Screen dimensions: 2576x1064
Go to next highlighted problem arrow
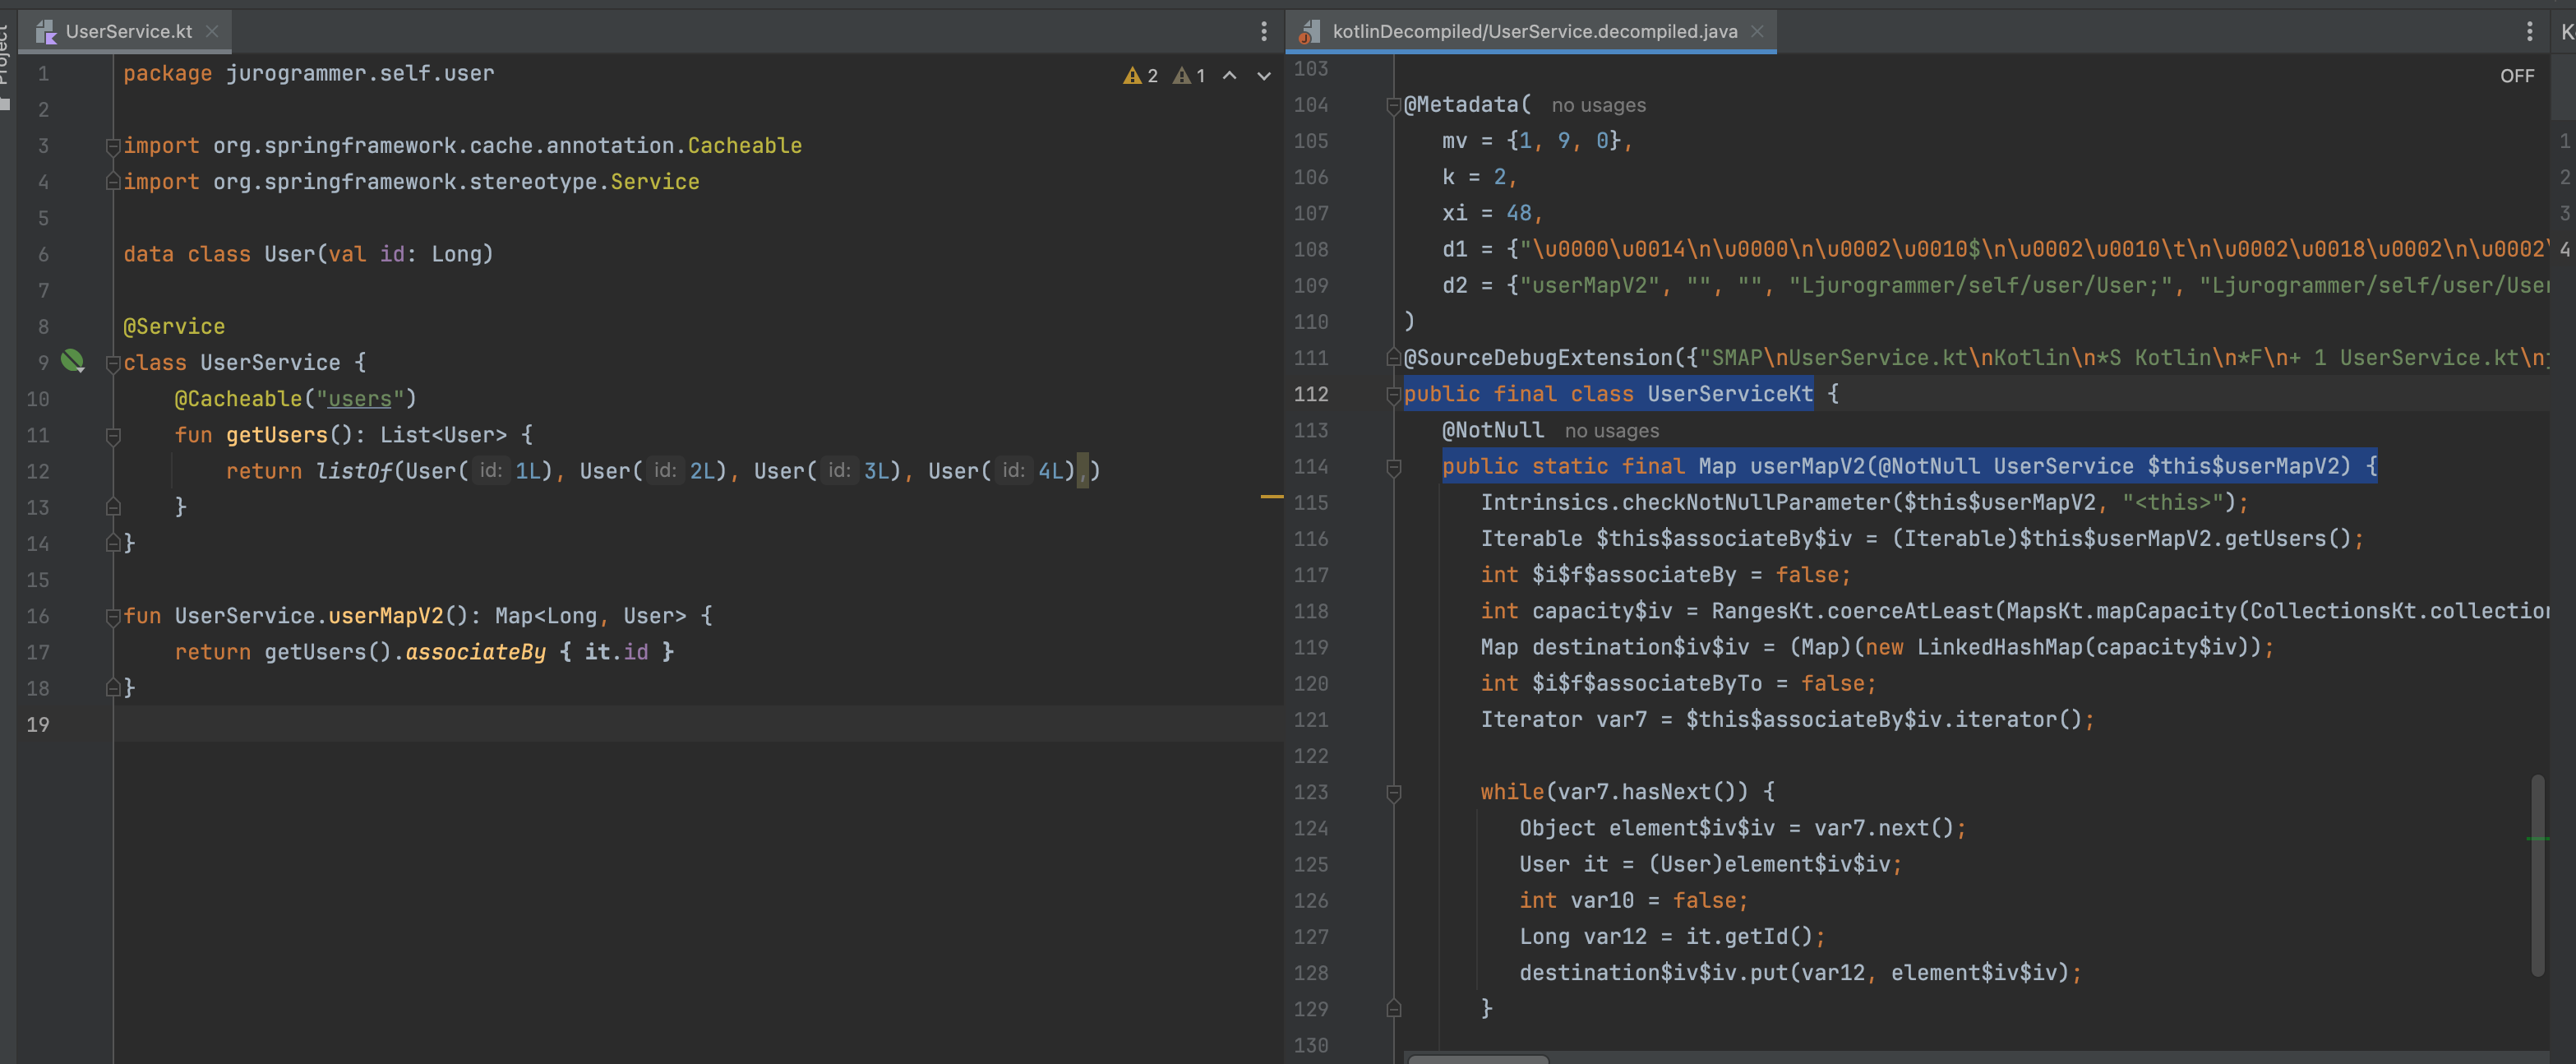coord(1264,76)
